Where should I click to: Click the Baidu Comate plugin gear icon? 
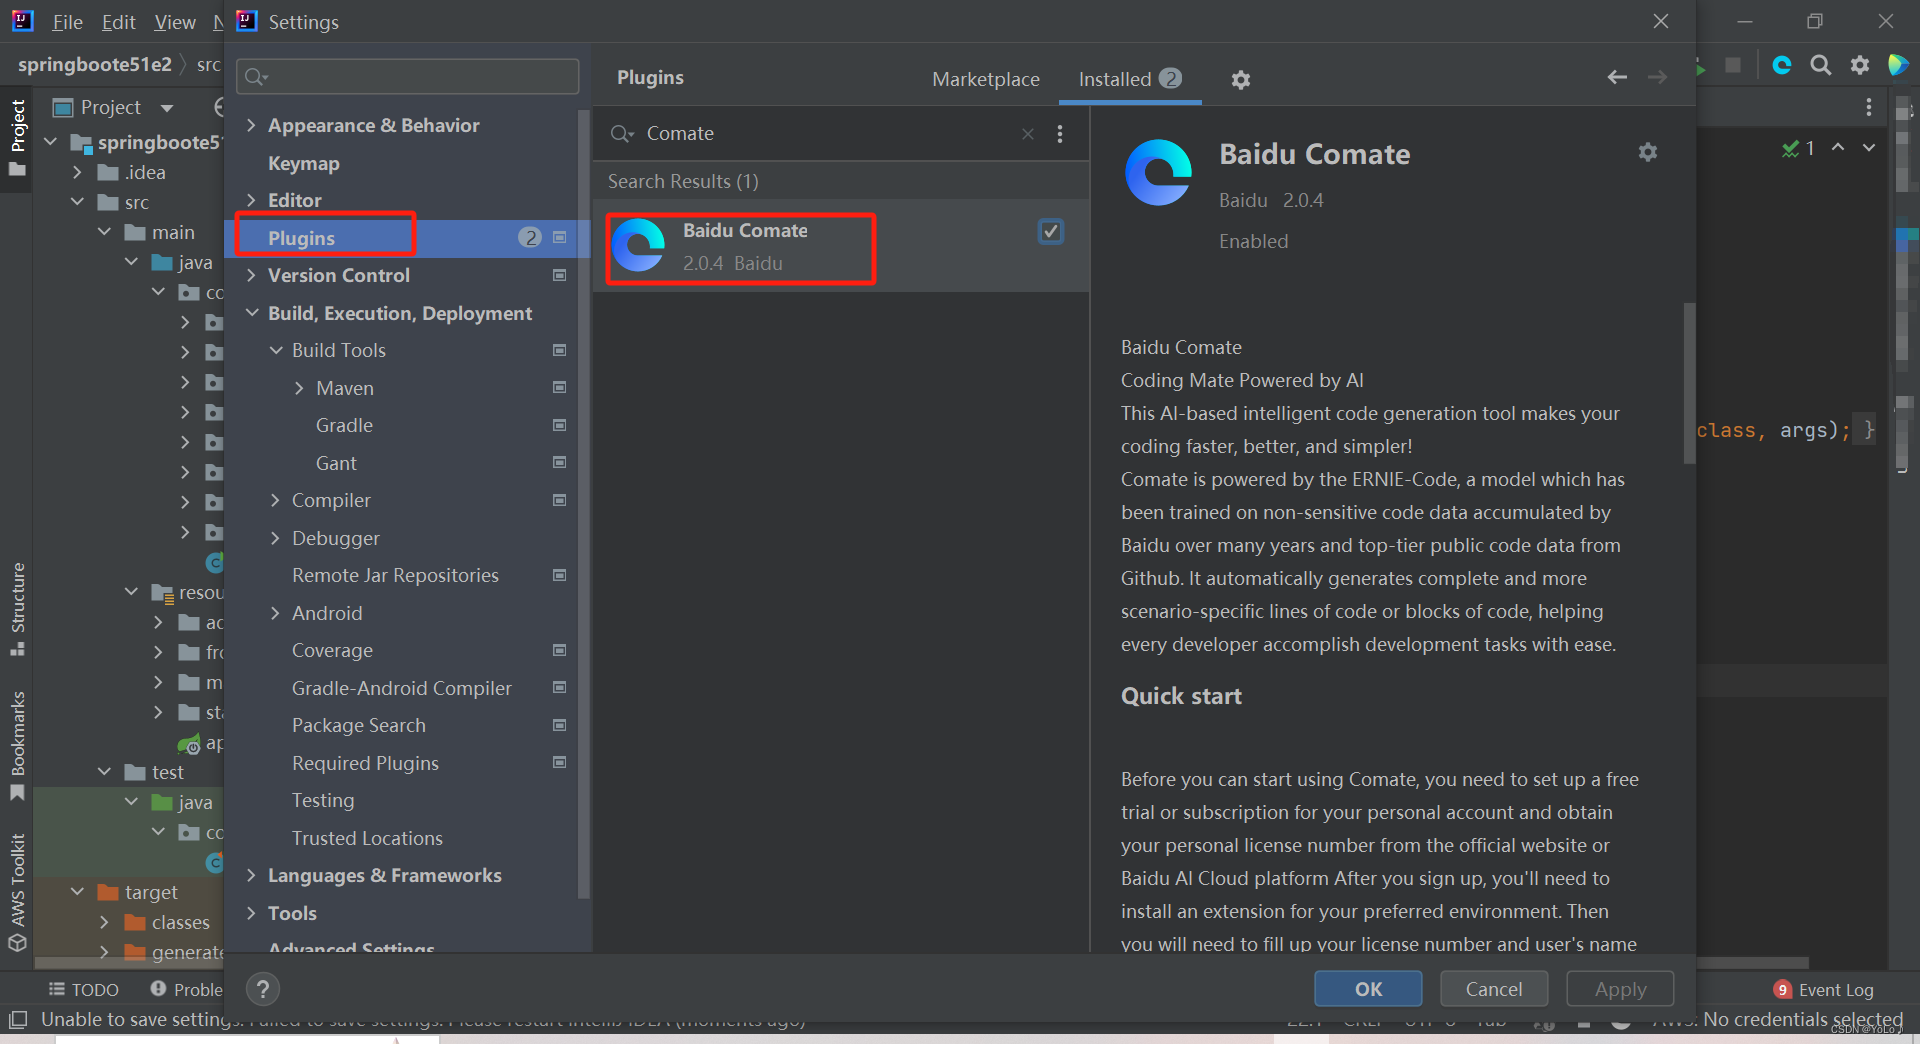1648,152
